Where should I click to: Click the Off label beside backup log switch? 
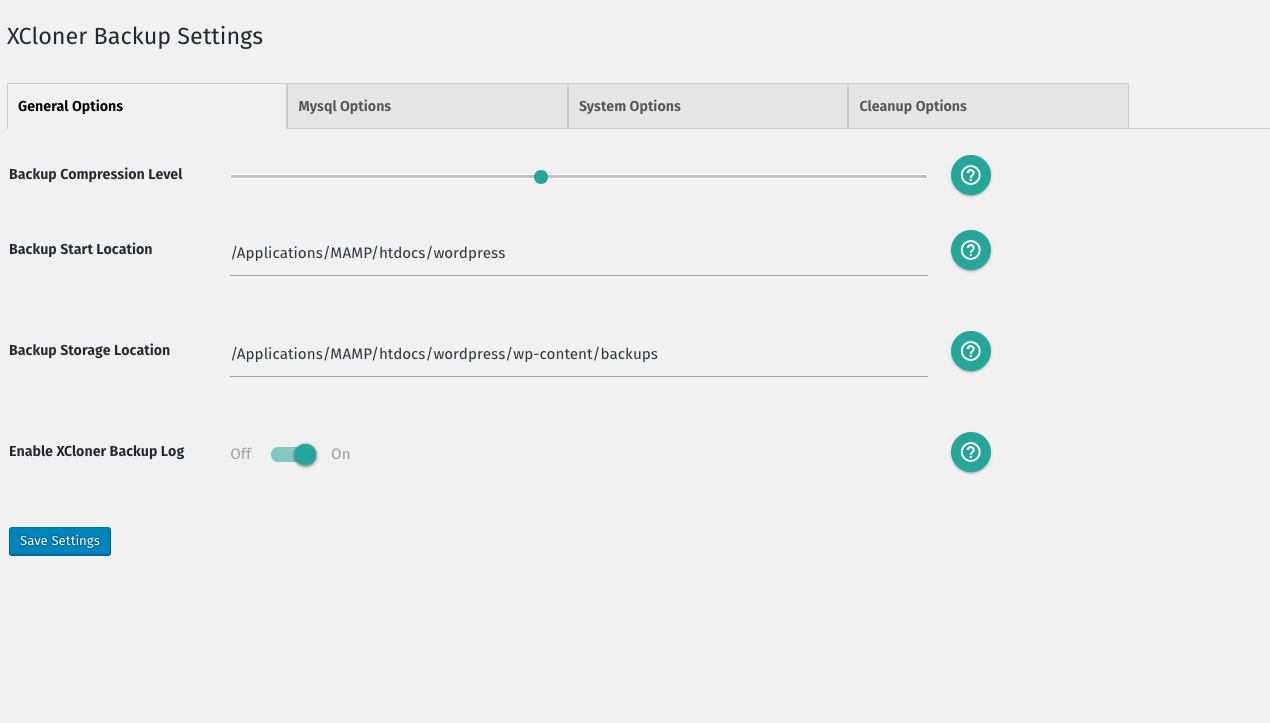(x=241, y=454)
